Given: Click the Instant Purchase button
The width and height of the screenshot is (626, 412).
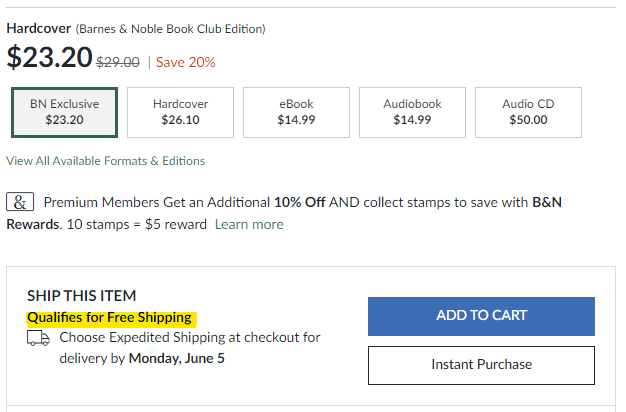Looking at the screenshot, I should [481, 365].
